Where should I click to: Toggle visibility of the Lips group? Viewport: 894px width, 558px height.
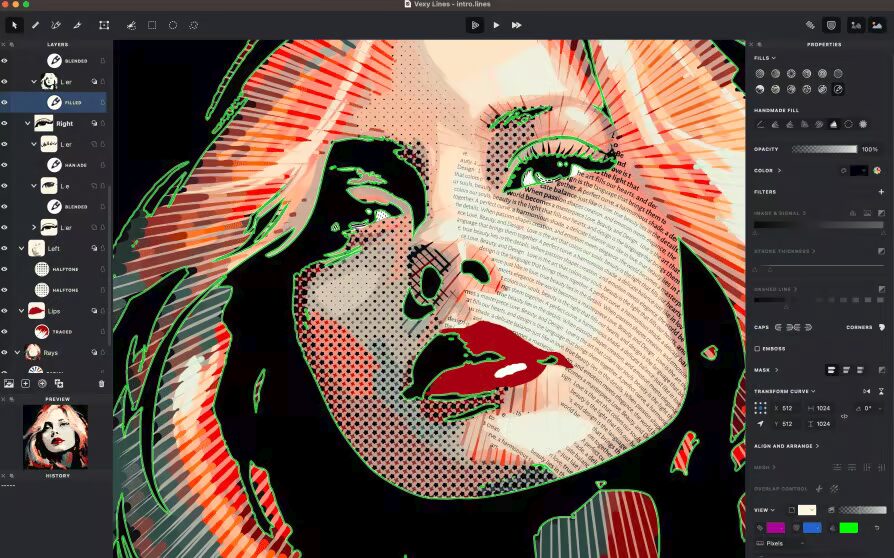(5, 311)
